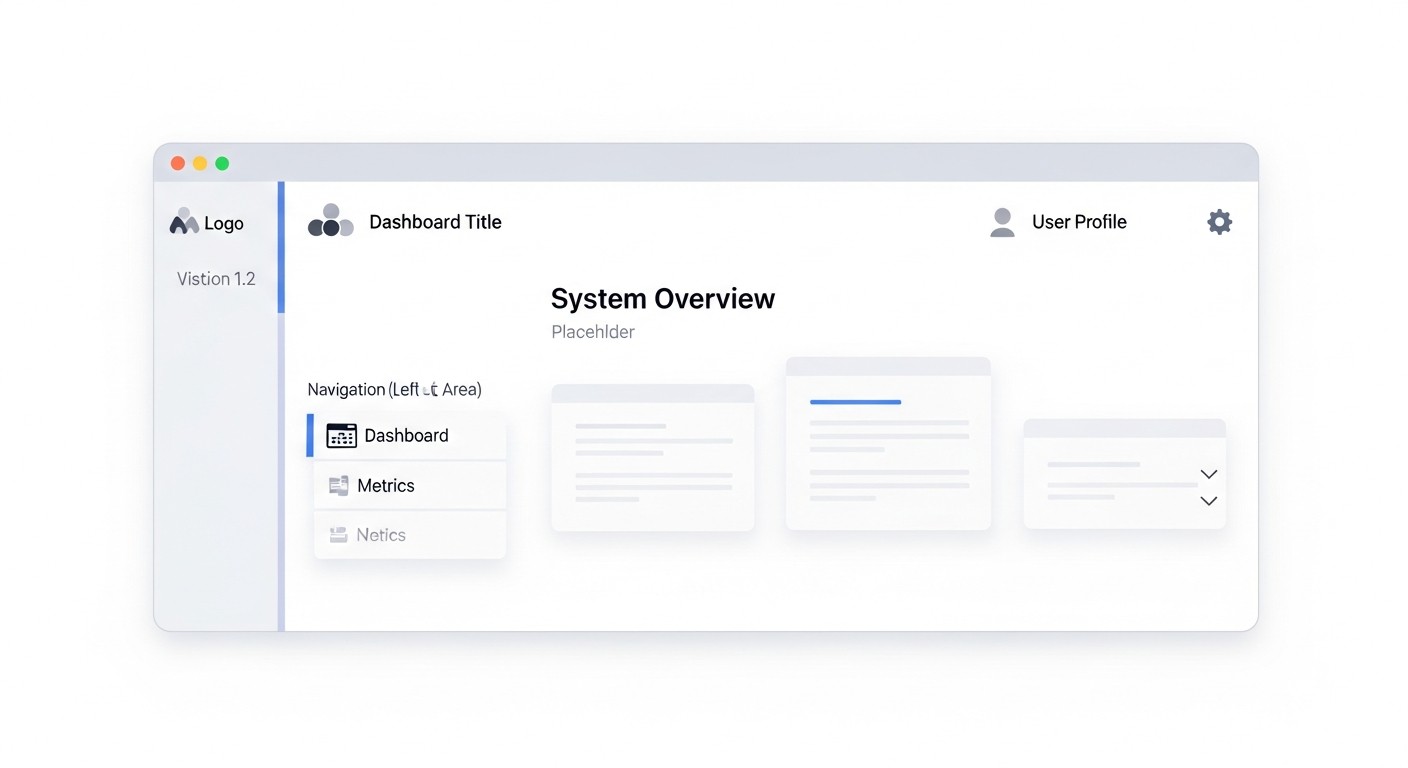Expand the lower chevron on the rightmost card
Viewport: 1408px width, 768px height.
point(1208,501)
